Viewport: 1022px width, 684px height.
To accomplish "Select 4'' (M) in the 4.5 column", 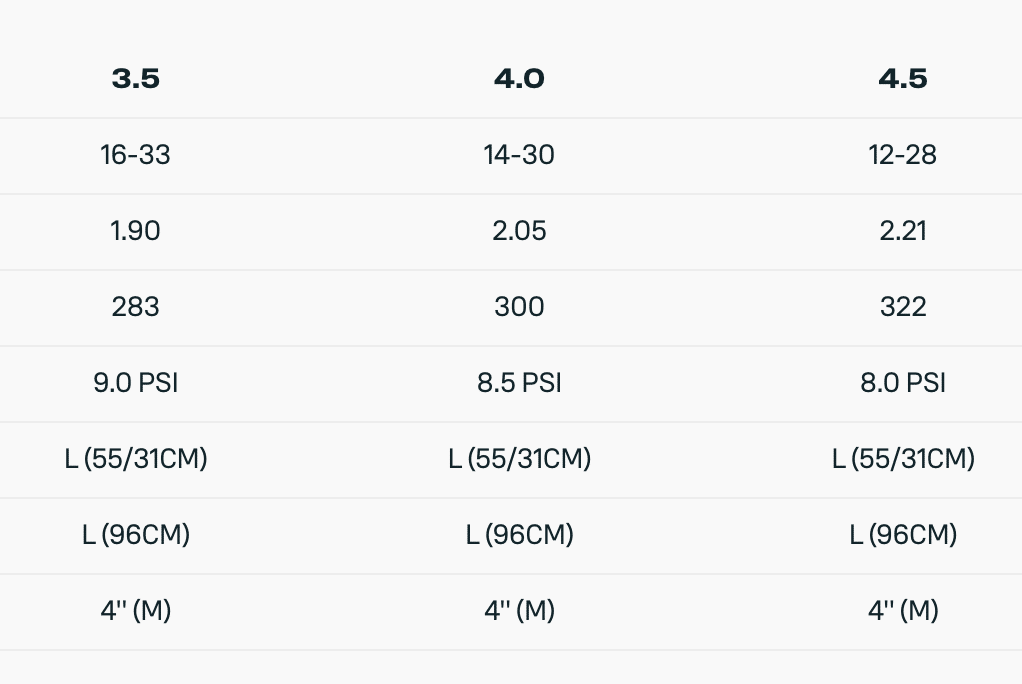I will pyautogui.click(x=903, y=611).
